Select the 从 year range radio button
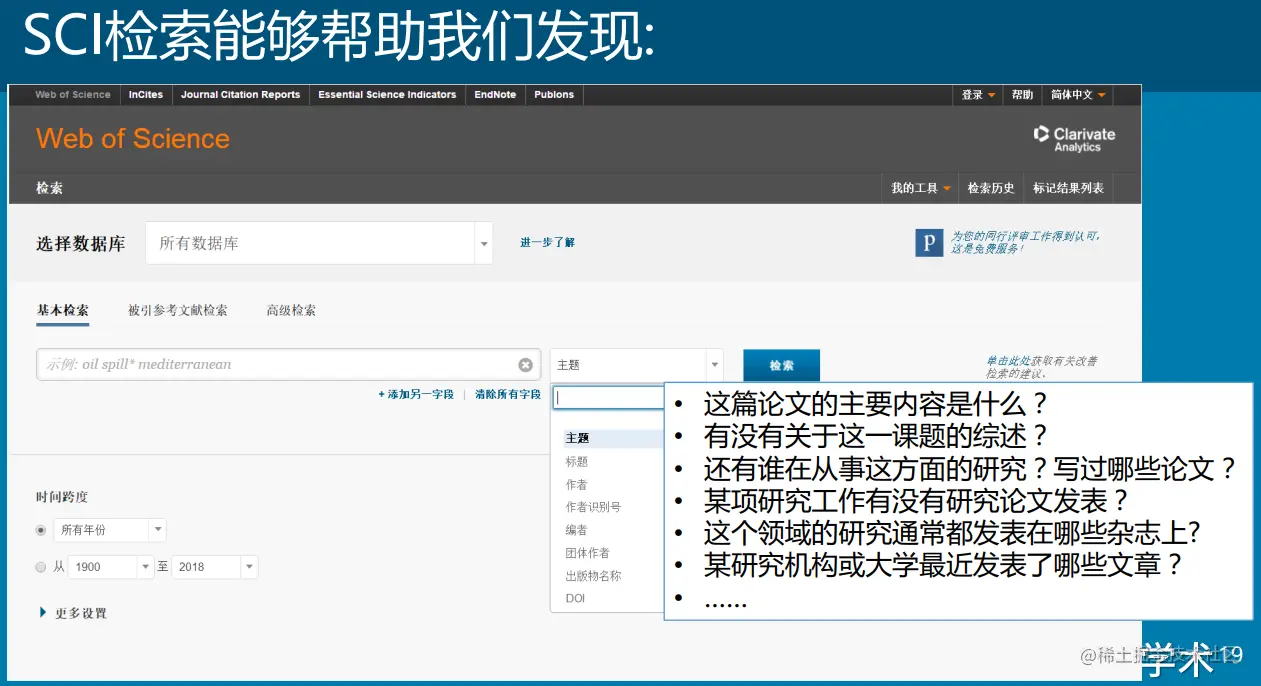The height and width of the screenshot is (686, 1261). coord(41,567)
